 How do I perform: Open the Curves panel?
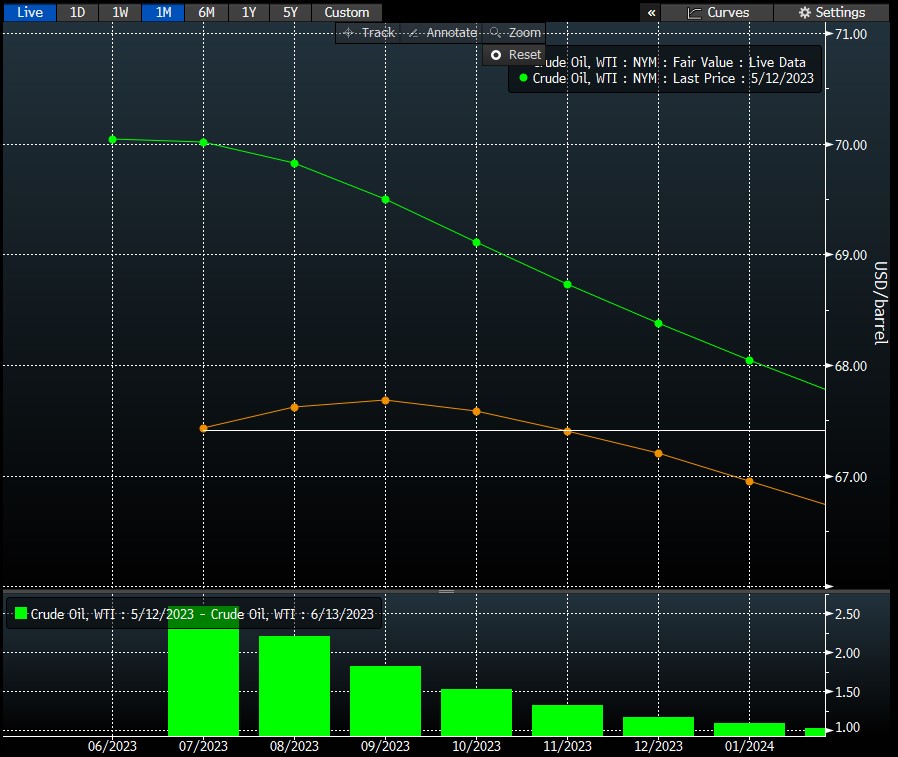(x=717, y=12)
